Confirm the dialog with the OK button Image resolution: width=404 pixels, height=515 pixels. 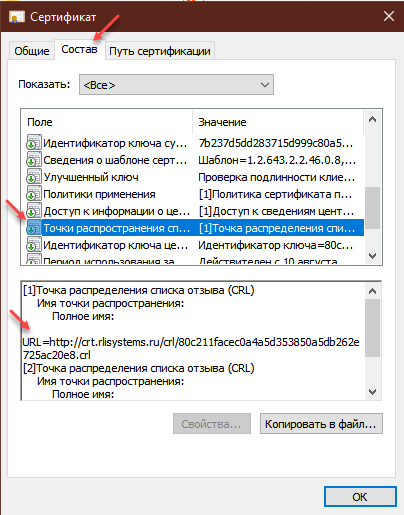tap(360, 497)
